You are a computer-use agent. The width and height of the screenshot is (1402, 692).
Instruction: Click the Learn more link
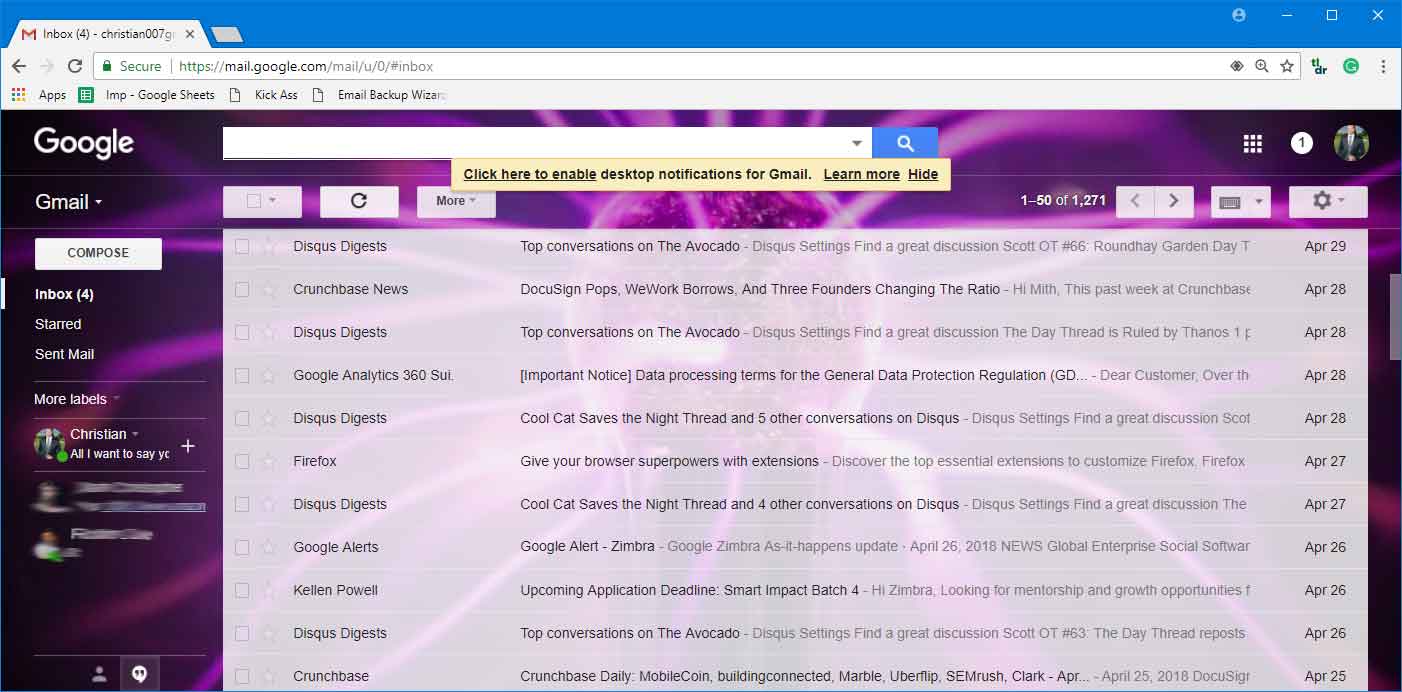861,174
